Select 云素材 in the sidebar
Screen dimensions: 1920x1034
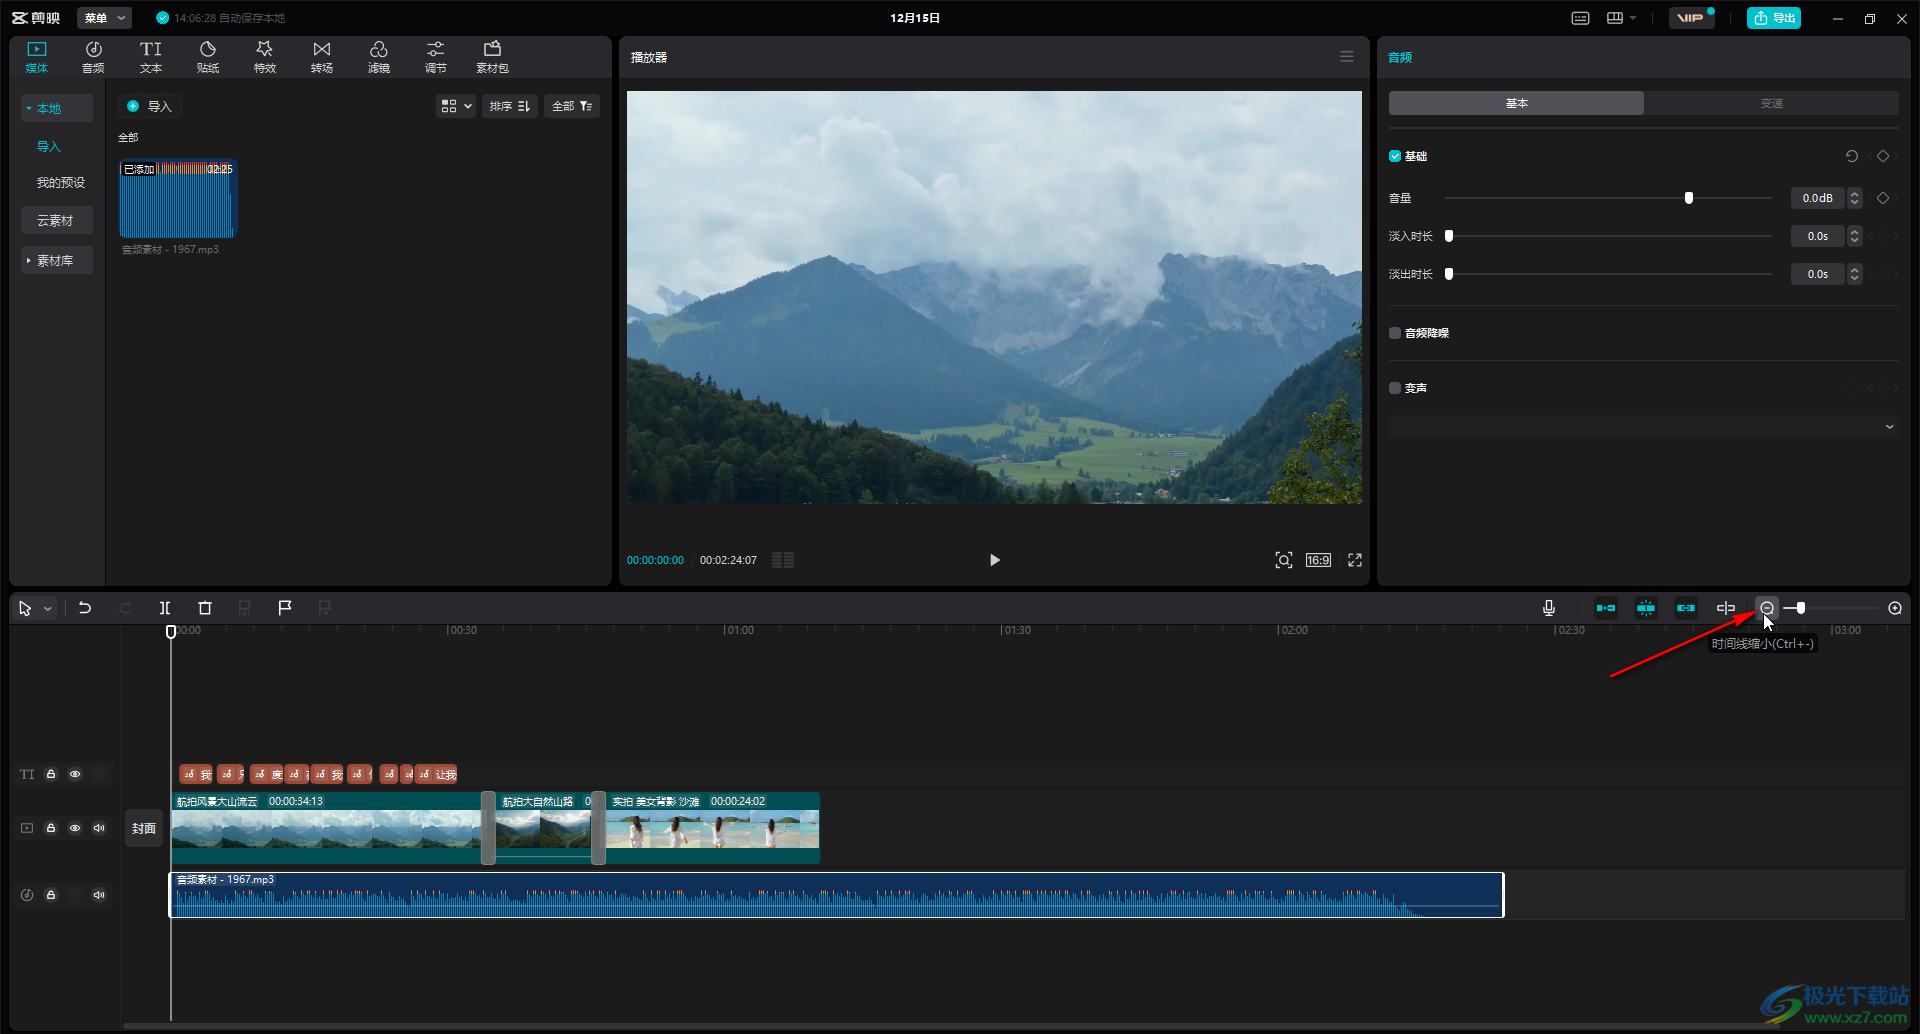tap(57, 220)
